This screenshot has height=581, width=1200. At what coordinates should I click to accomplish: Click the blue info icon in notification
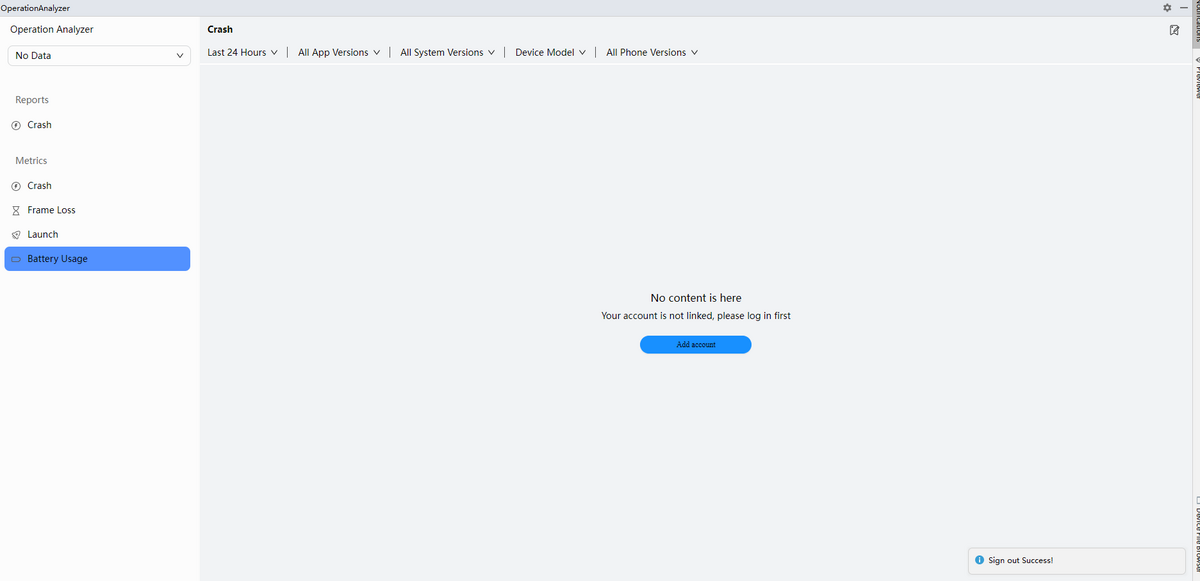pos(980,560)
